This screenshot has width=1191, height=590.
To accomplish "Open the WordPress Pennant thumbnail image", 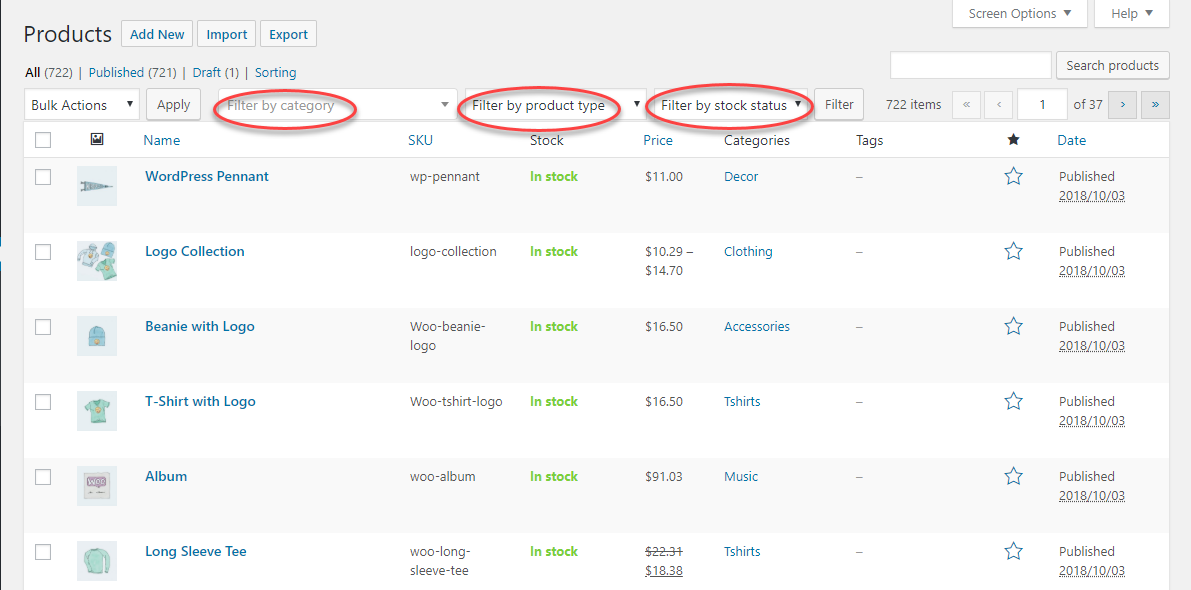I will coord(96,186).
